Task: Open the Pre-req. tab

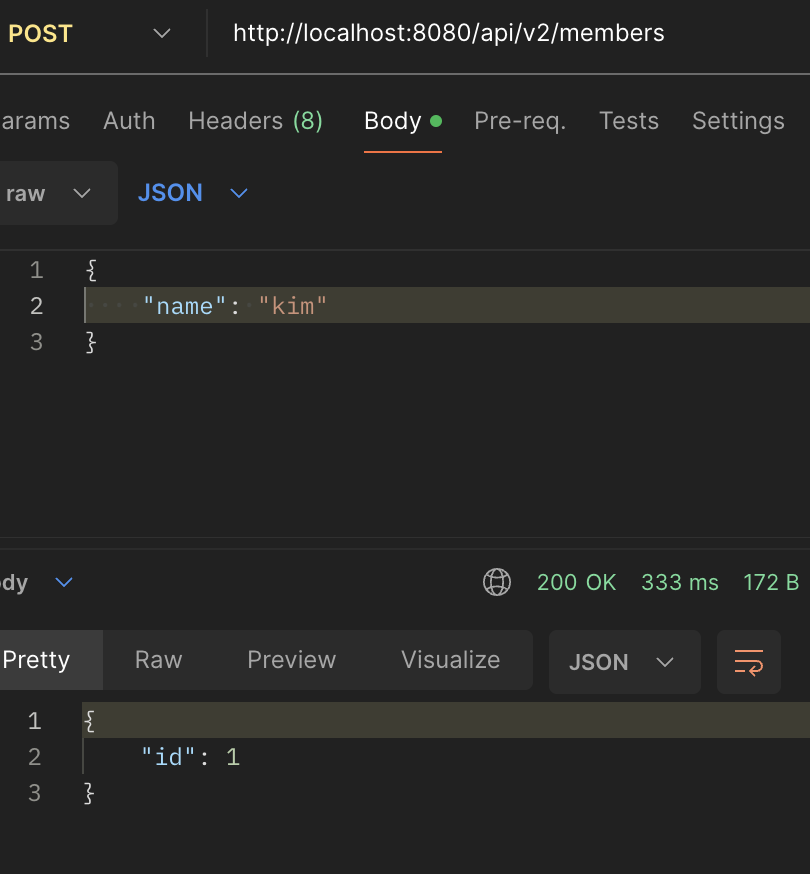Action: [520, 121]
